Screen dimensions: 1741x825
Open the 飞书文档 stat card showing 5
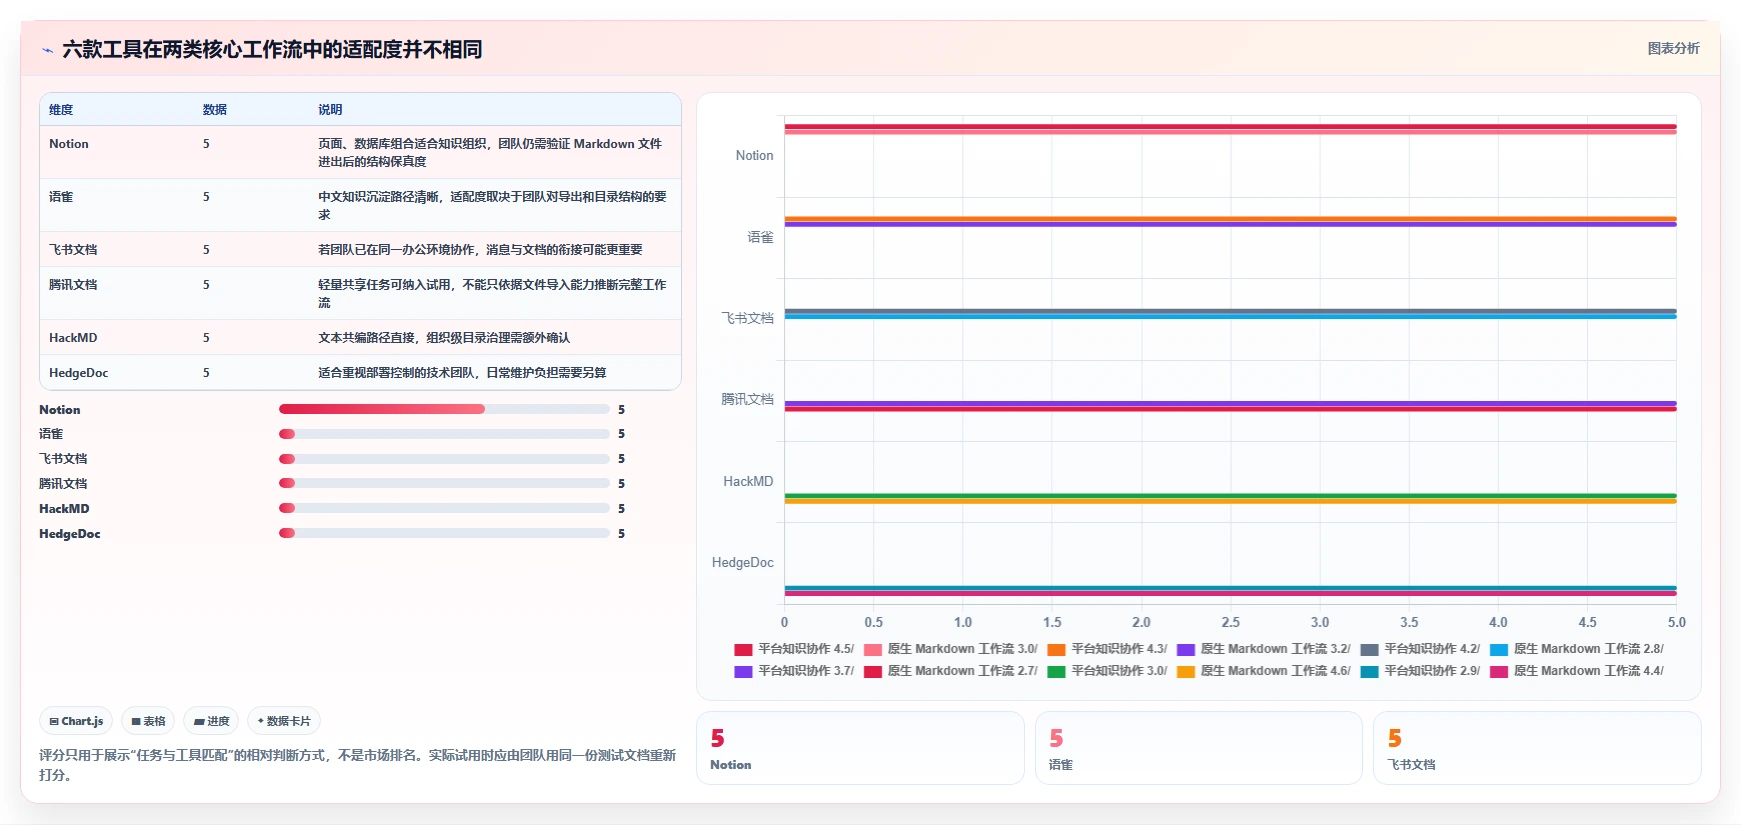[1537, 748]
